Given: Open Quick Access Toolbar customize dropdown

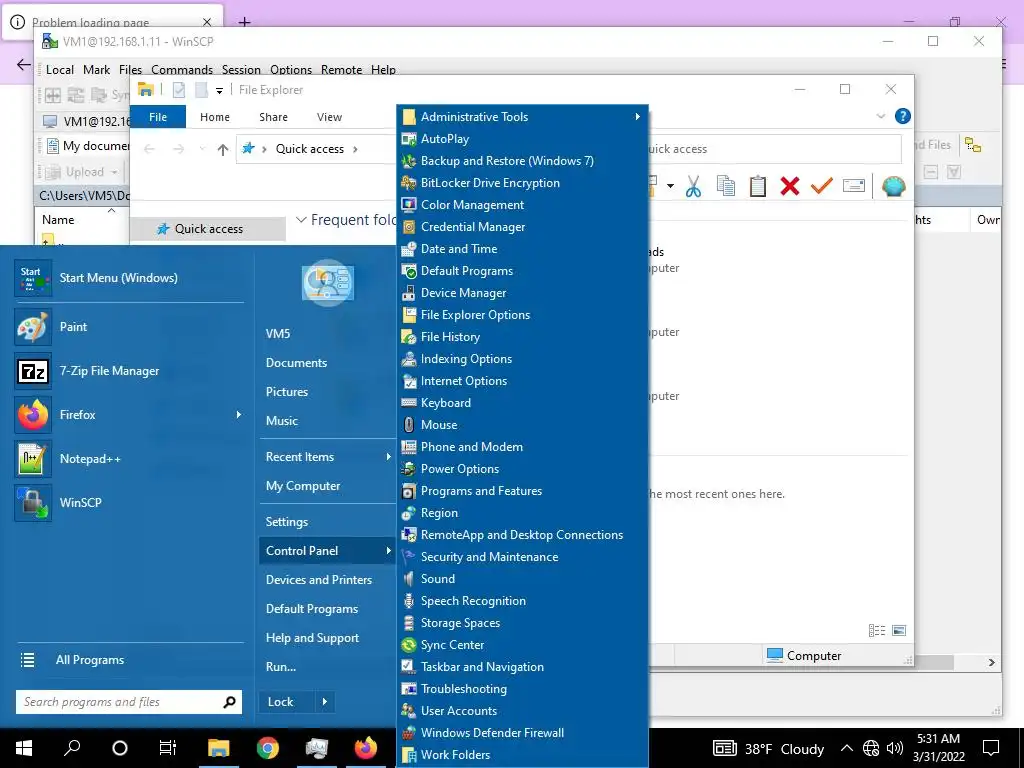Looking at the screenshot, I should click(219, 91).
